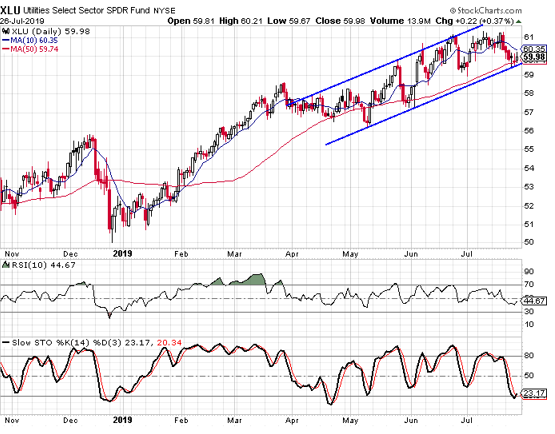Viewport: 555px width, 434px height.
Task: Click Mar on the price chart time axis
Action: click(234, 254)
